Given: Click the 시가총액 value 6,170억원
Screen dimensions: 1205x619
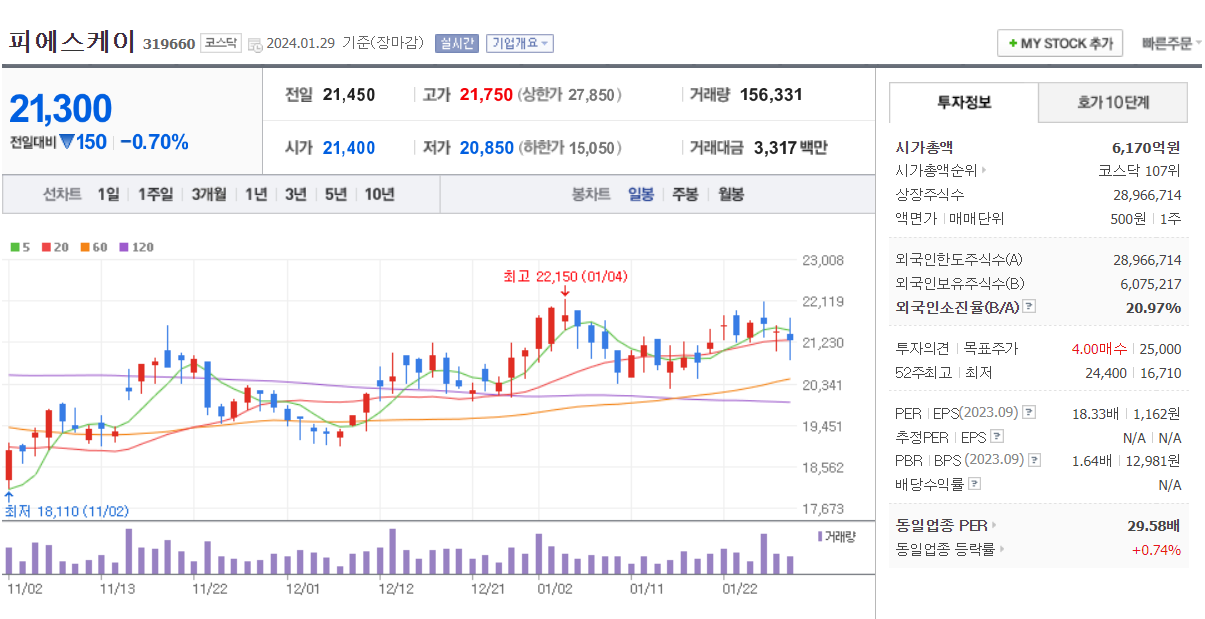Looking at the screenshot, I should (1146, 147).
